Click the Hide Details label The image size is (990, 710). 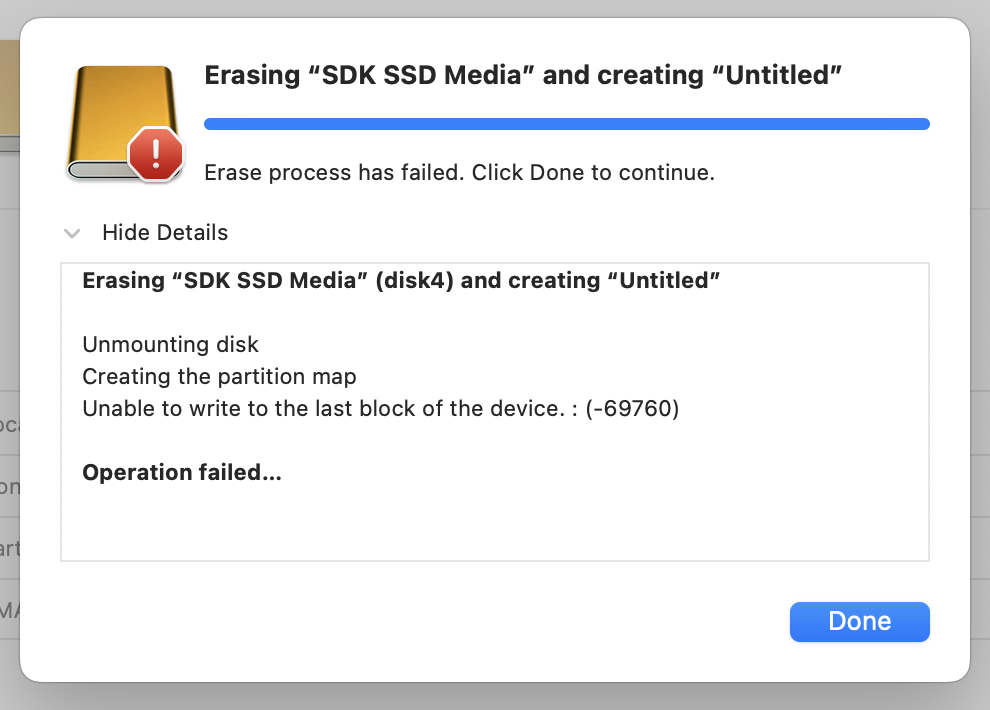click(165, 233)
